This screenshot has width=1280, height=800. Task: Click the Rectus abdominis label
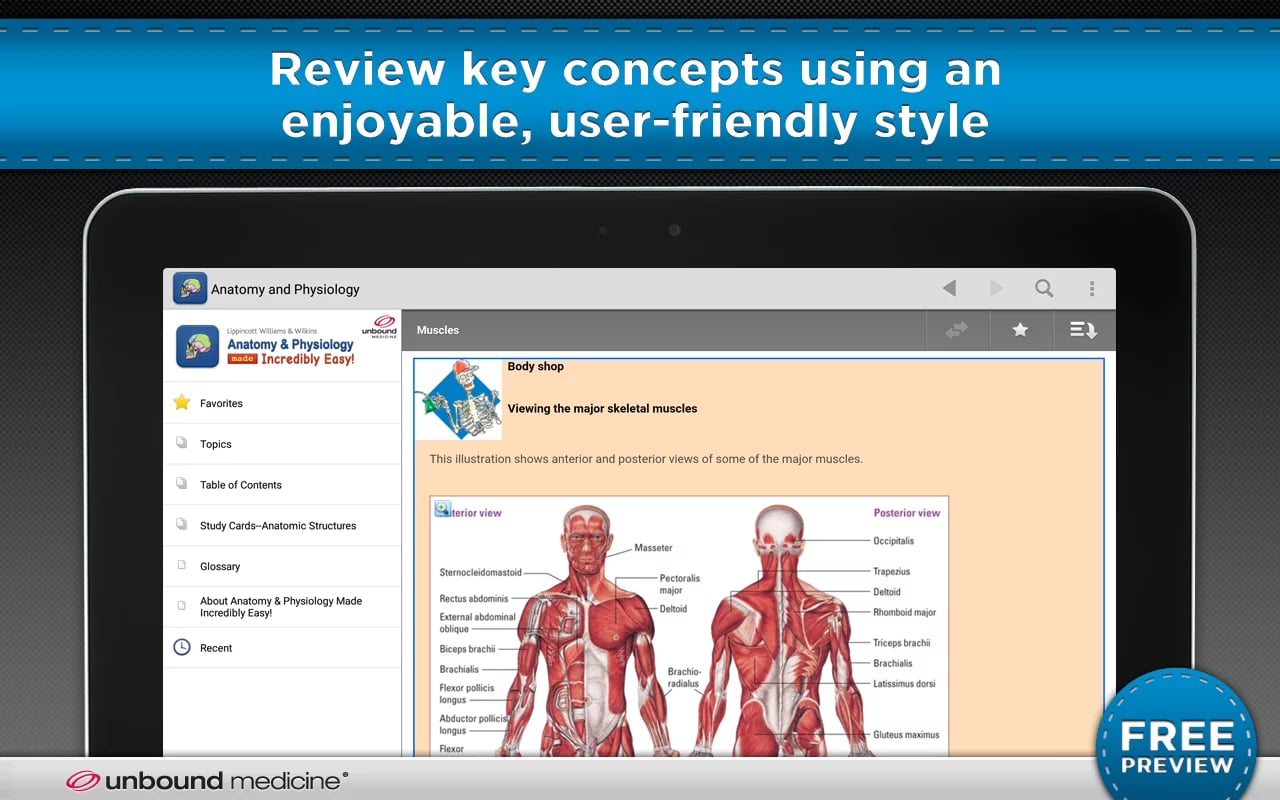474,599
